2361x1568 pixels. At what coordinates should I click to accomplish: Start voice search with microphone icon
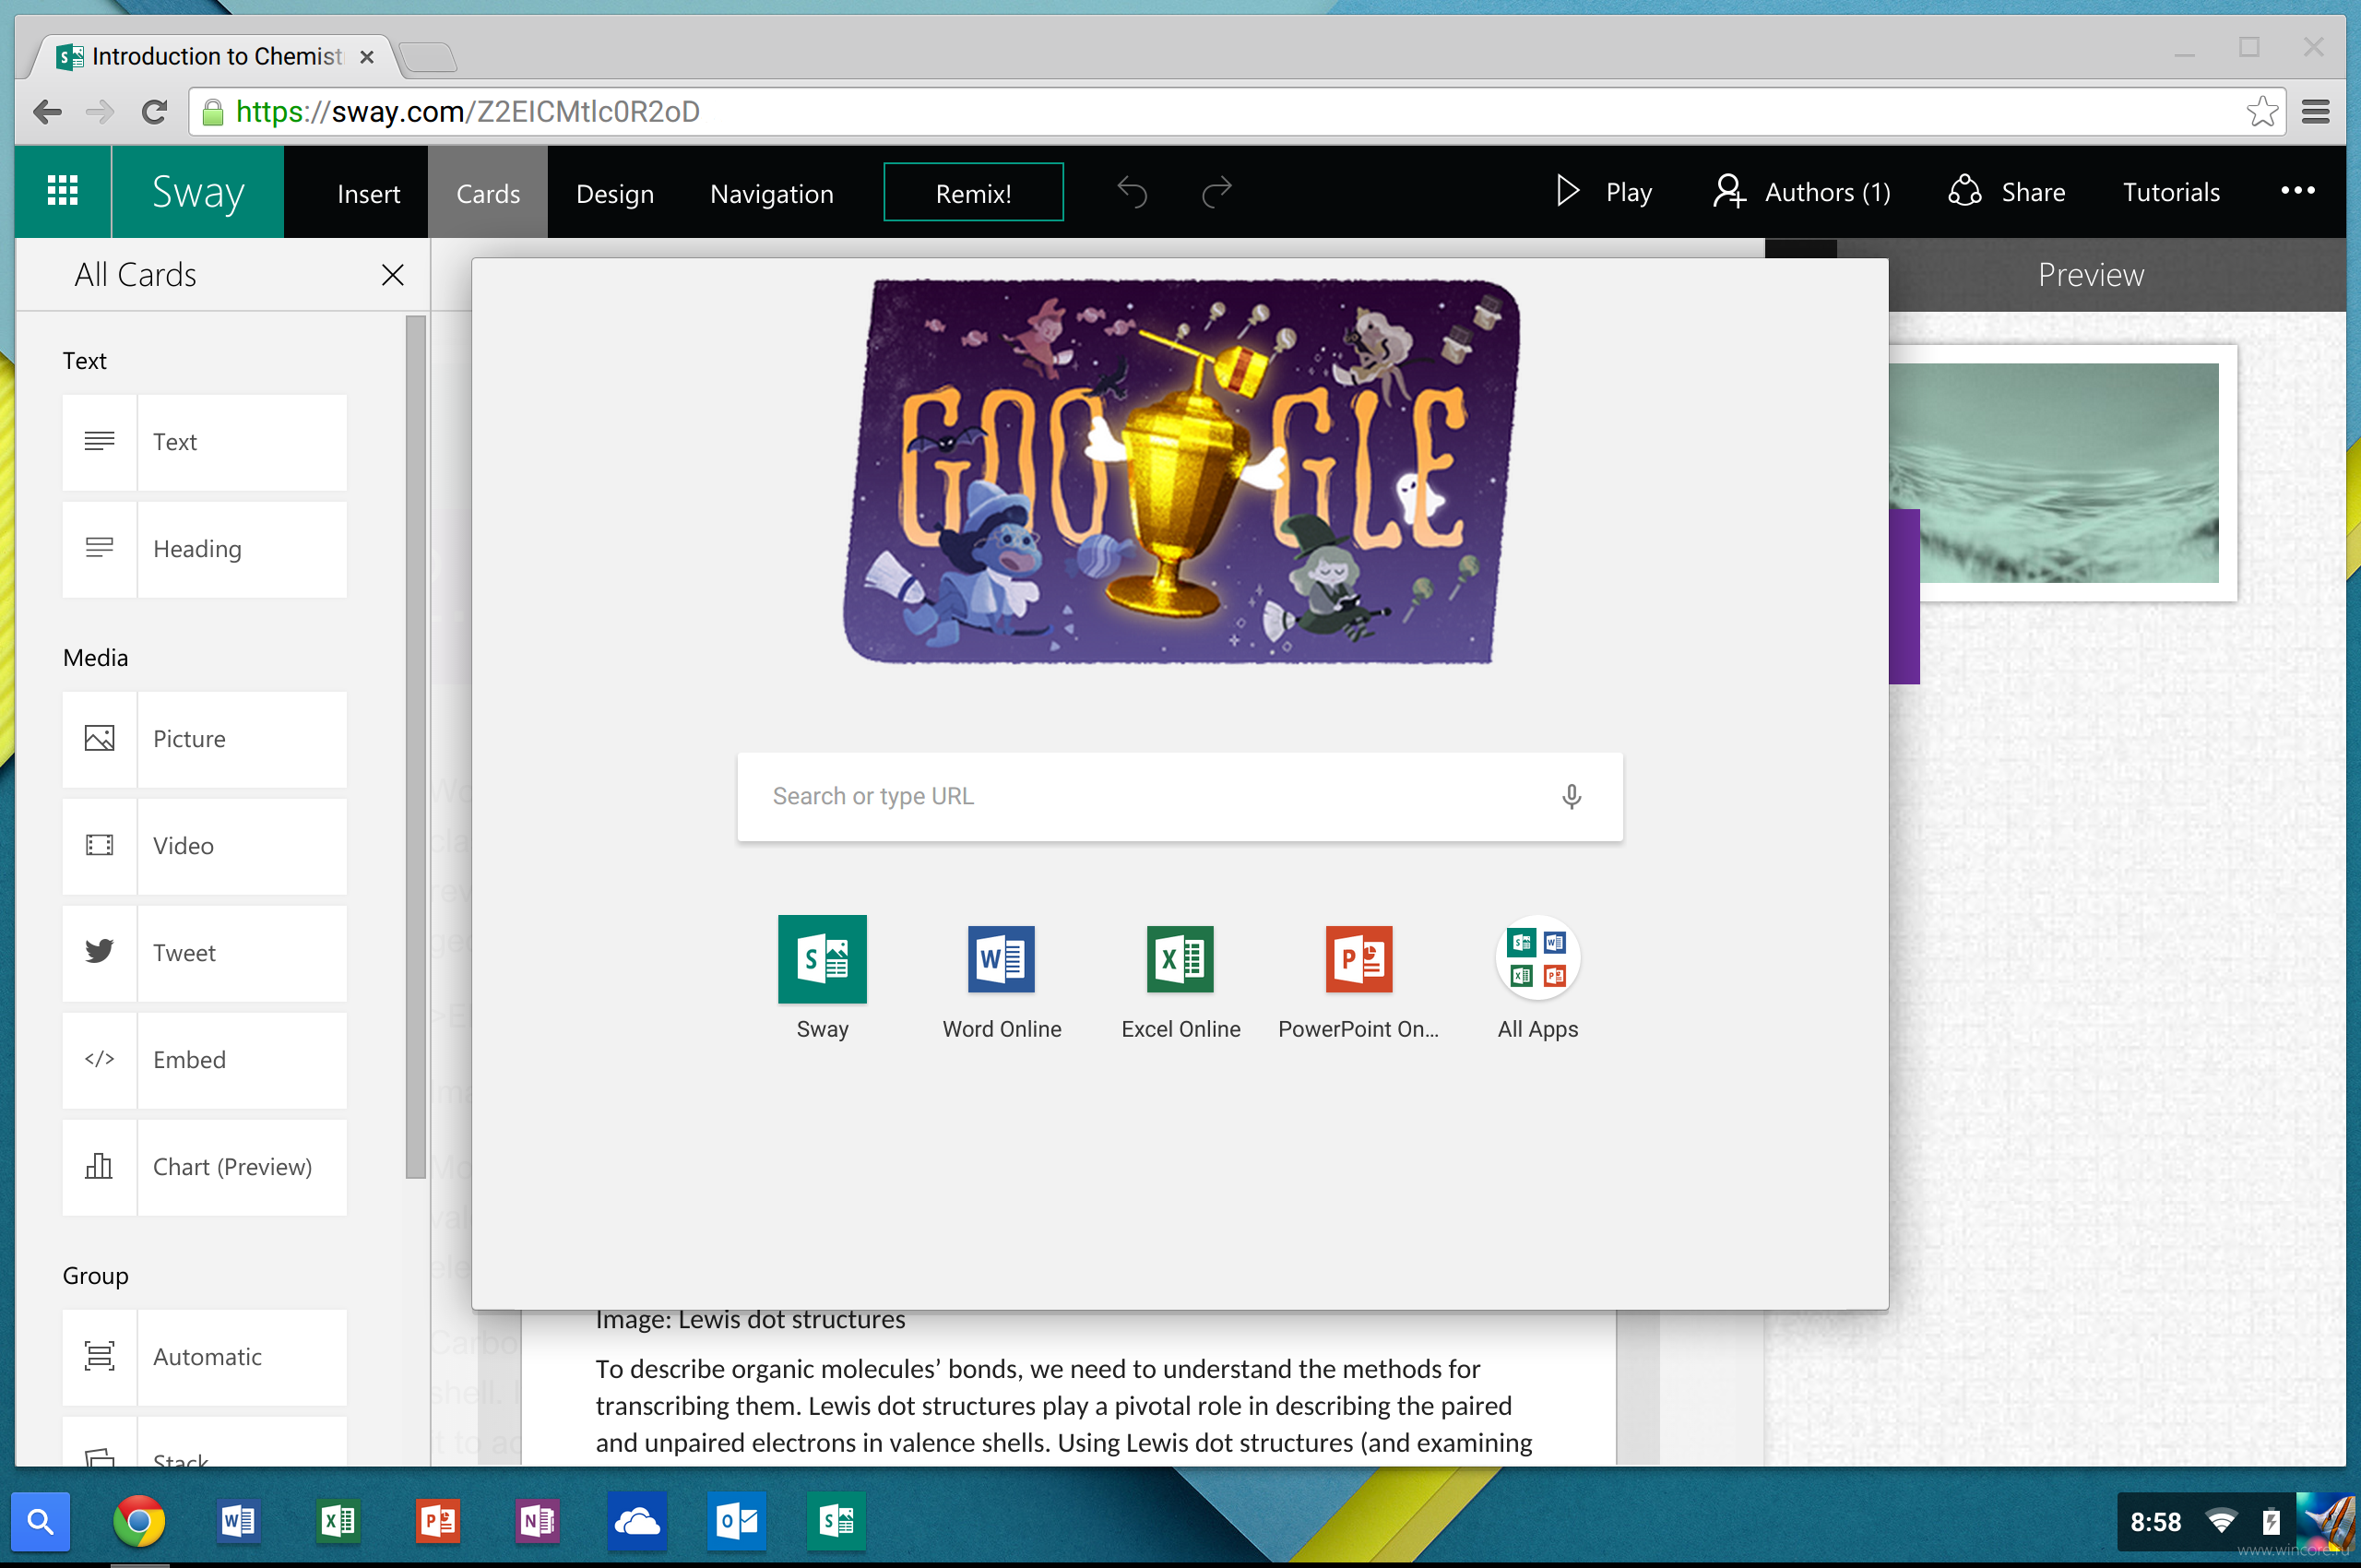1572,797
